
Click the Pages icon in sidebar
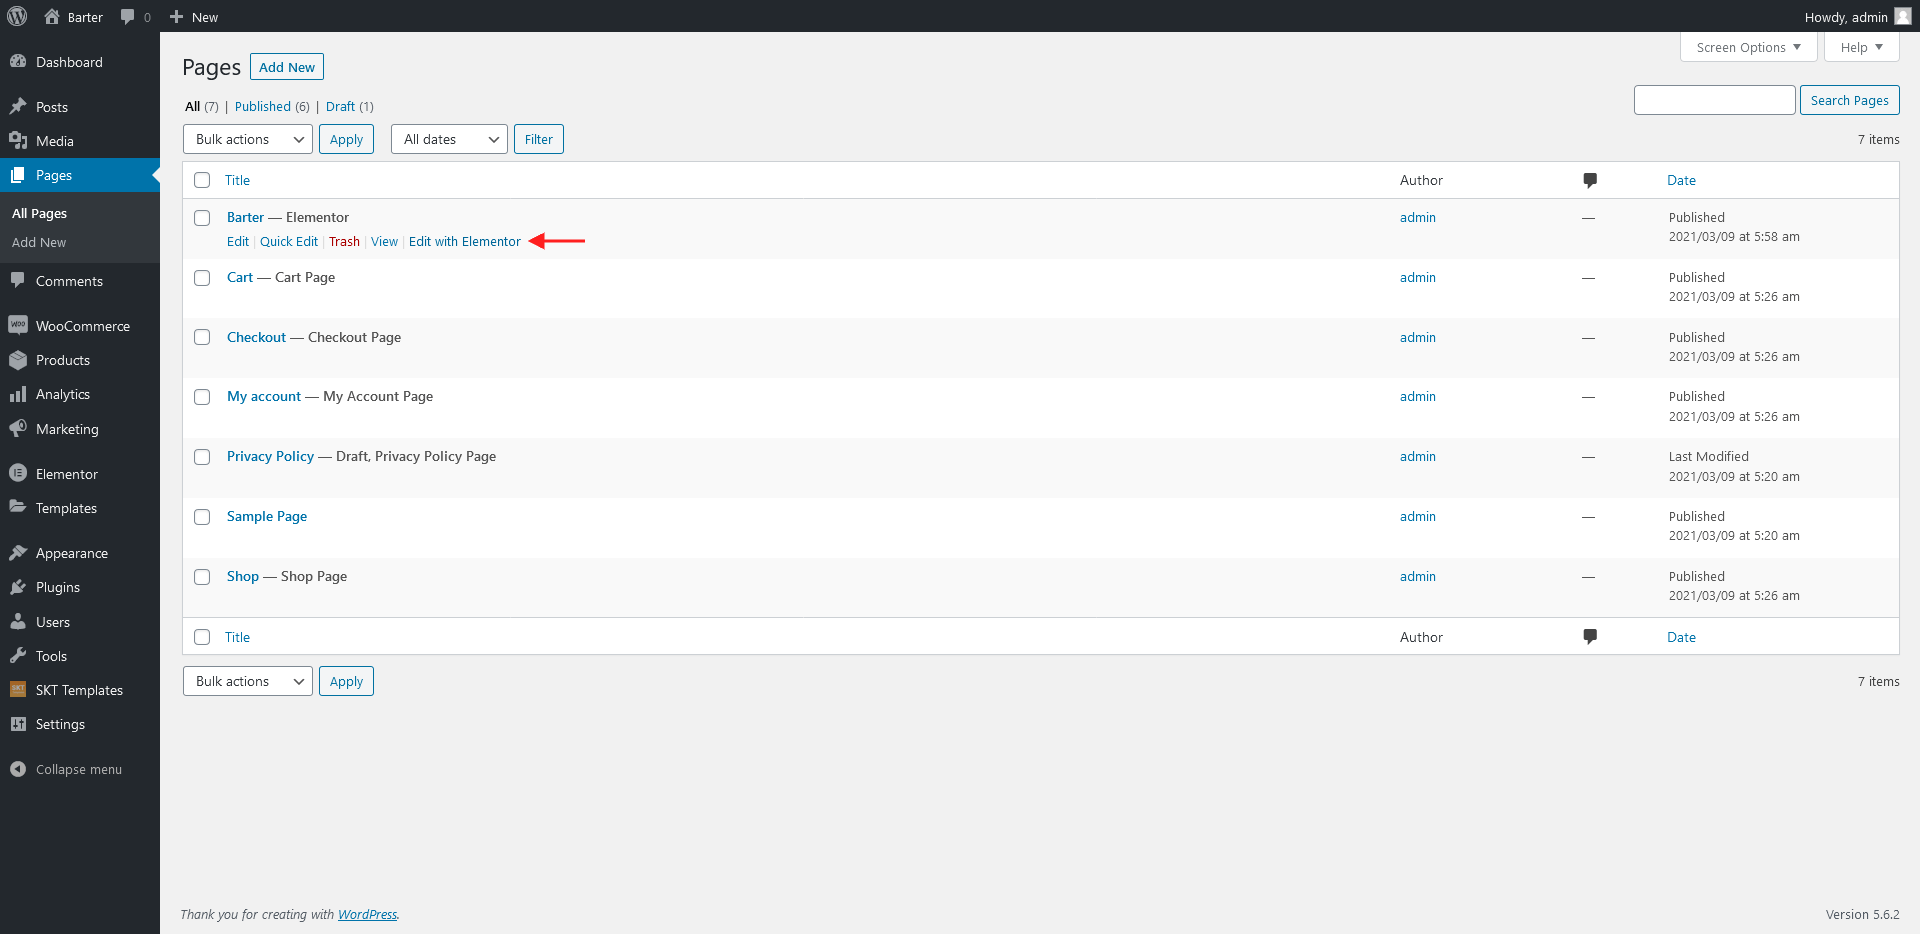point(18,175)
